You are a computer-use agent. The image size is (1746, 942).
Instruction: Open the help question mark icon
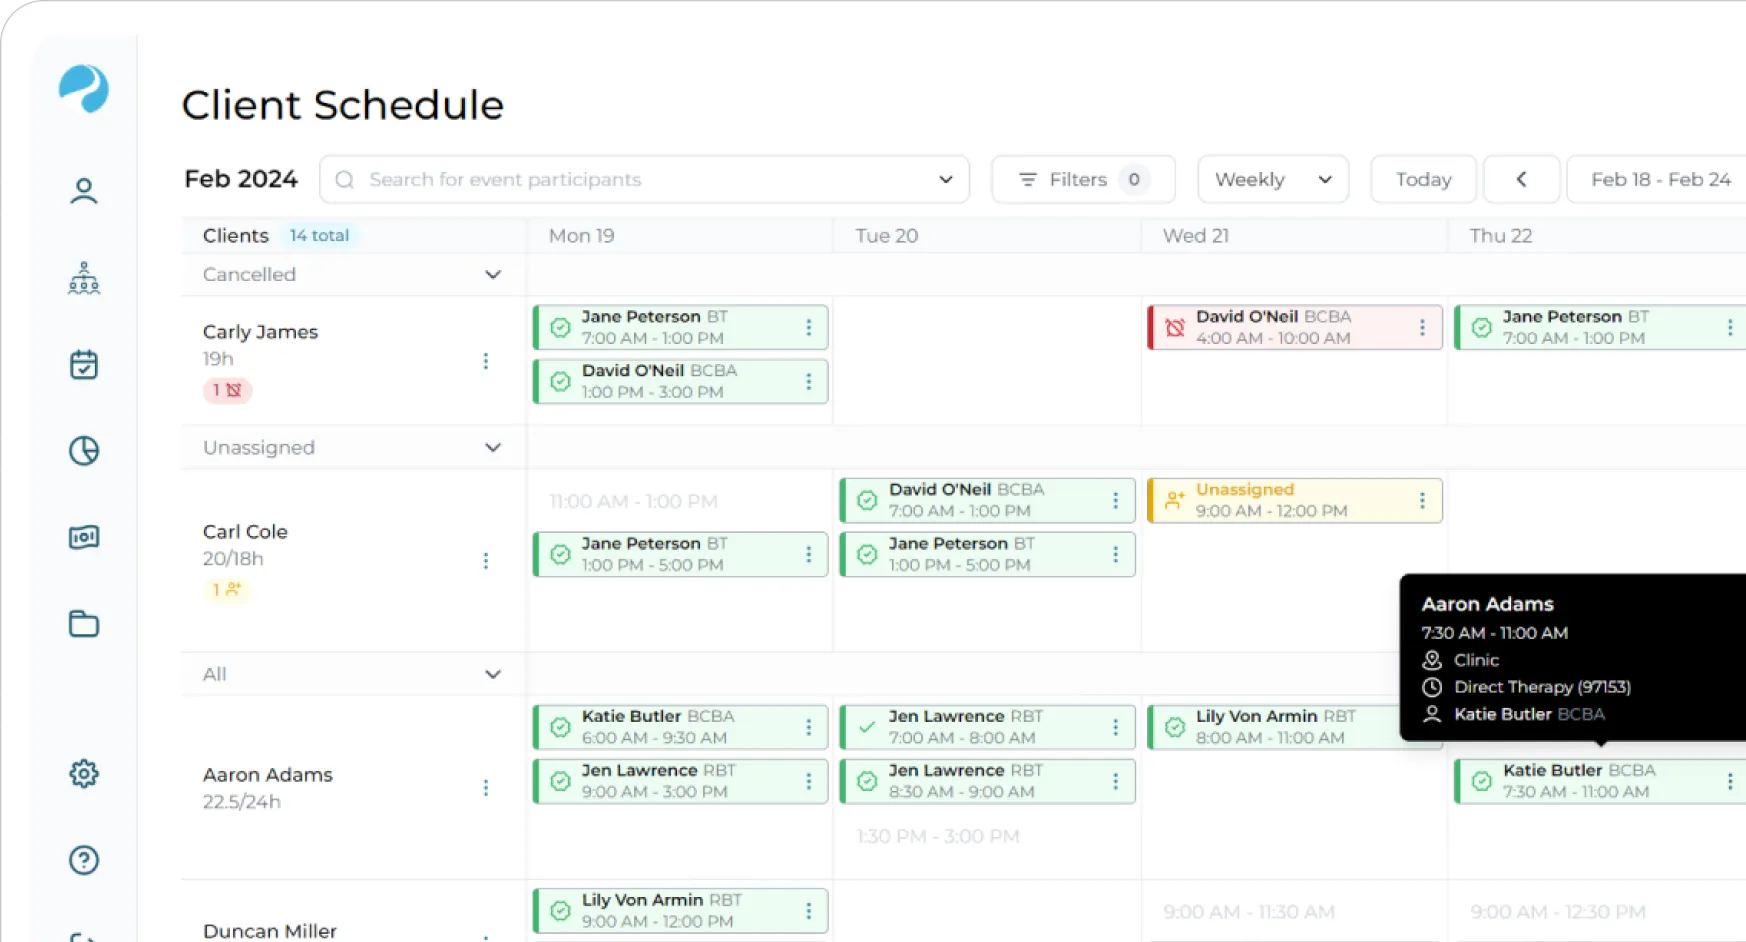coord(84,860)
